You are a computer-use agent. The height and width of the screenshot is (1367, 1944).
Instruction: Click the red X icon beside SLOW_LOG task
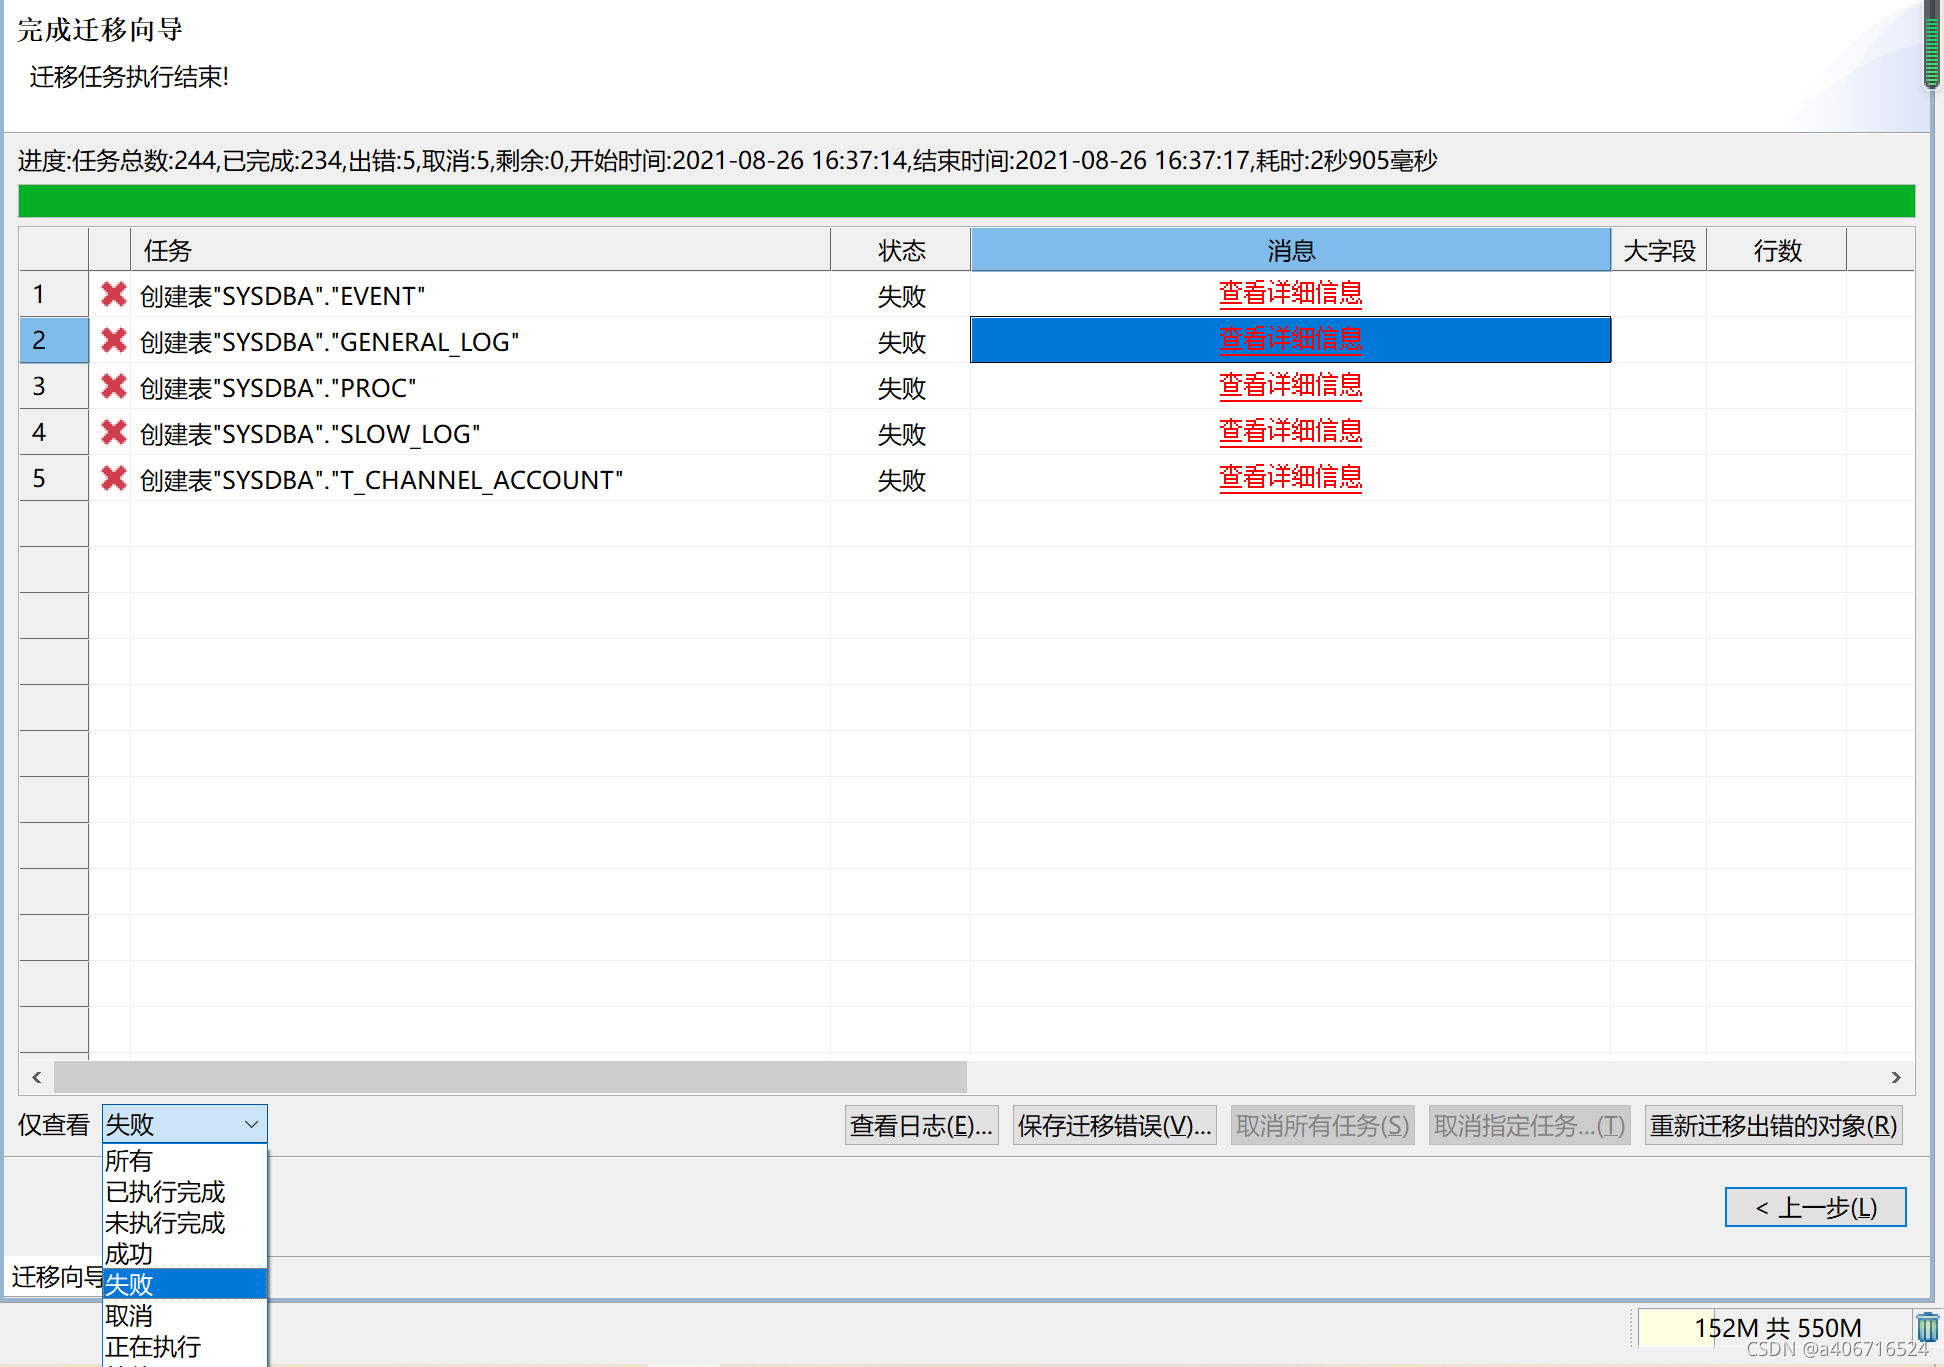tap(114, 432)
